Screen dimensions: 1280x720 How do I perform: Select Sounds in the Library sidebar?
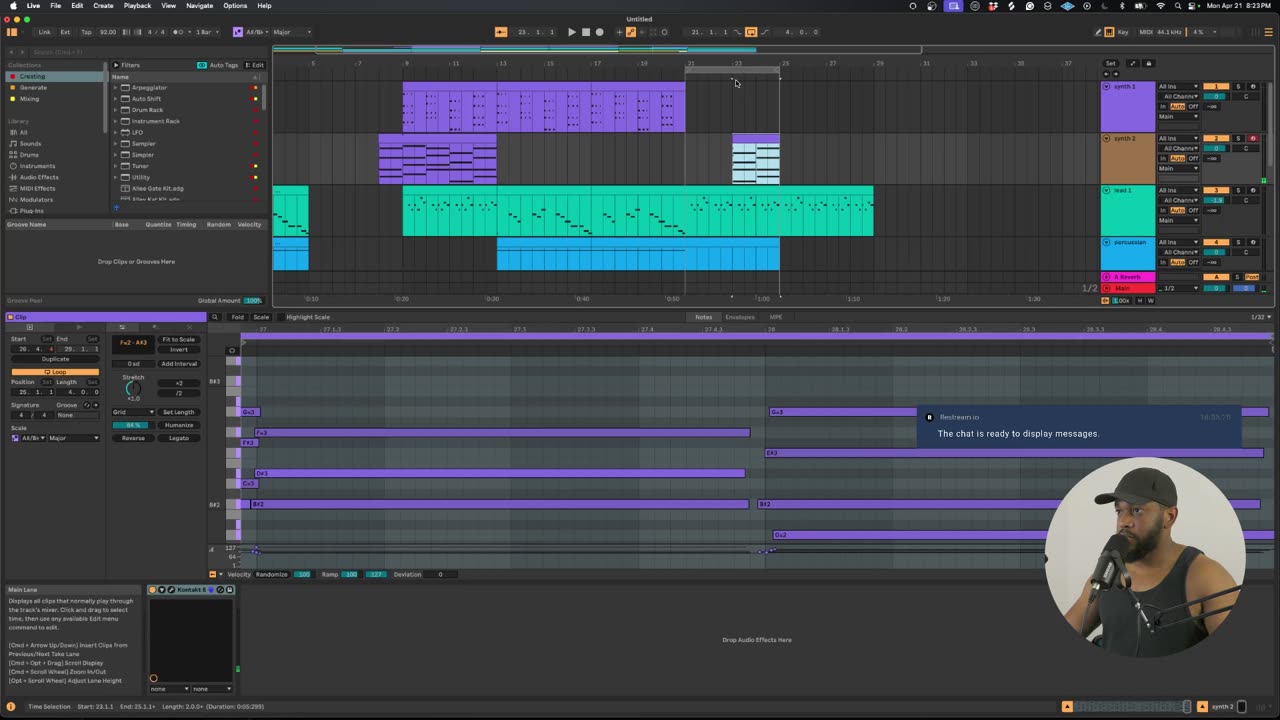click(30, 143)
